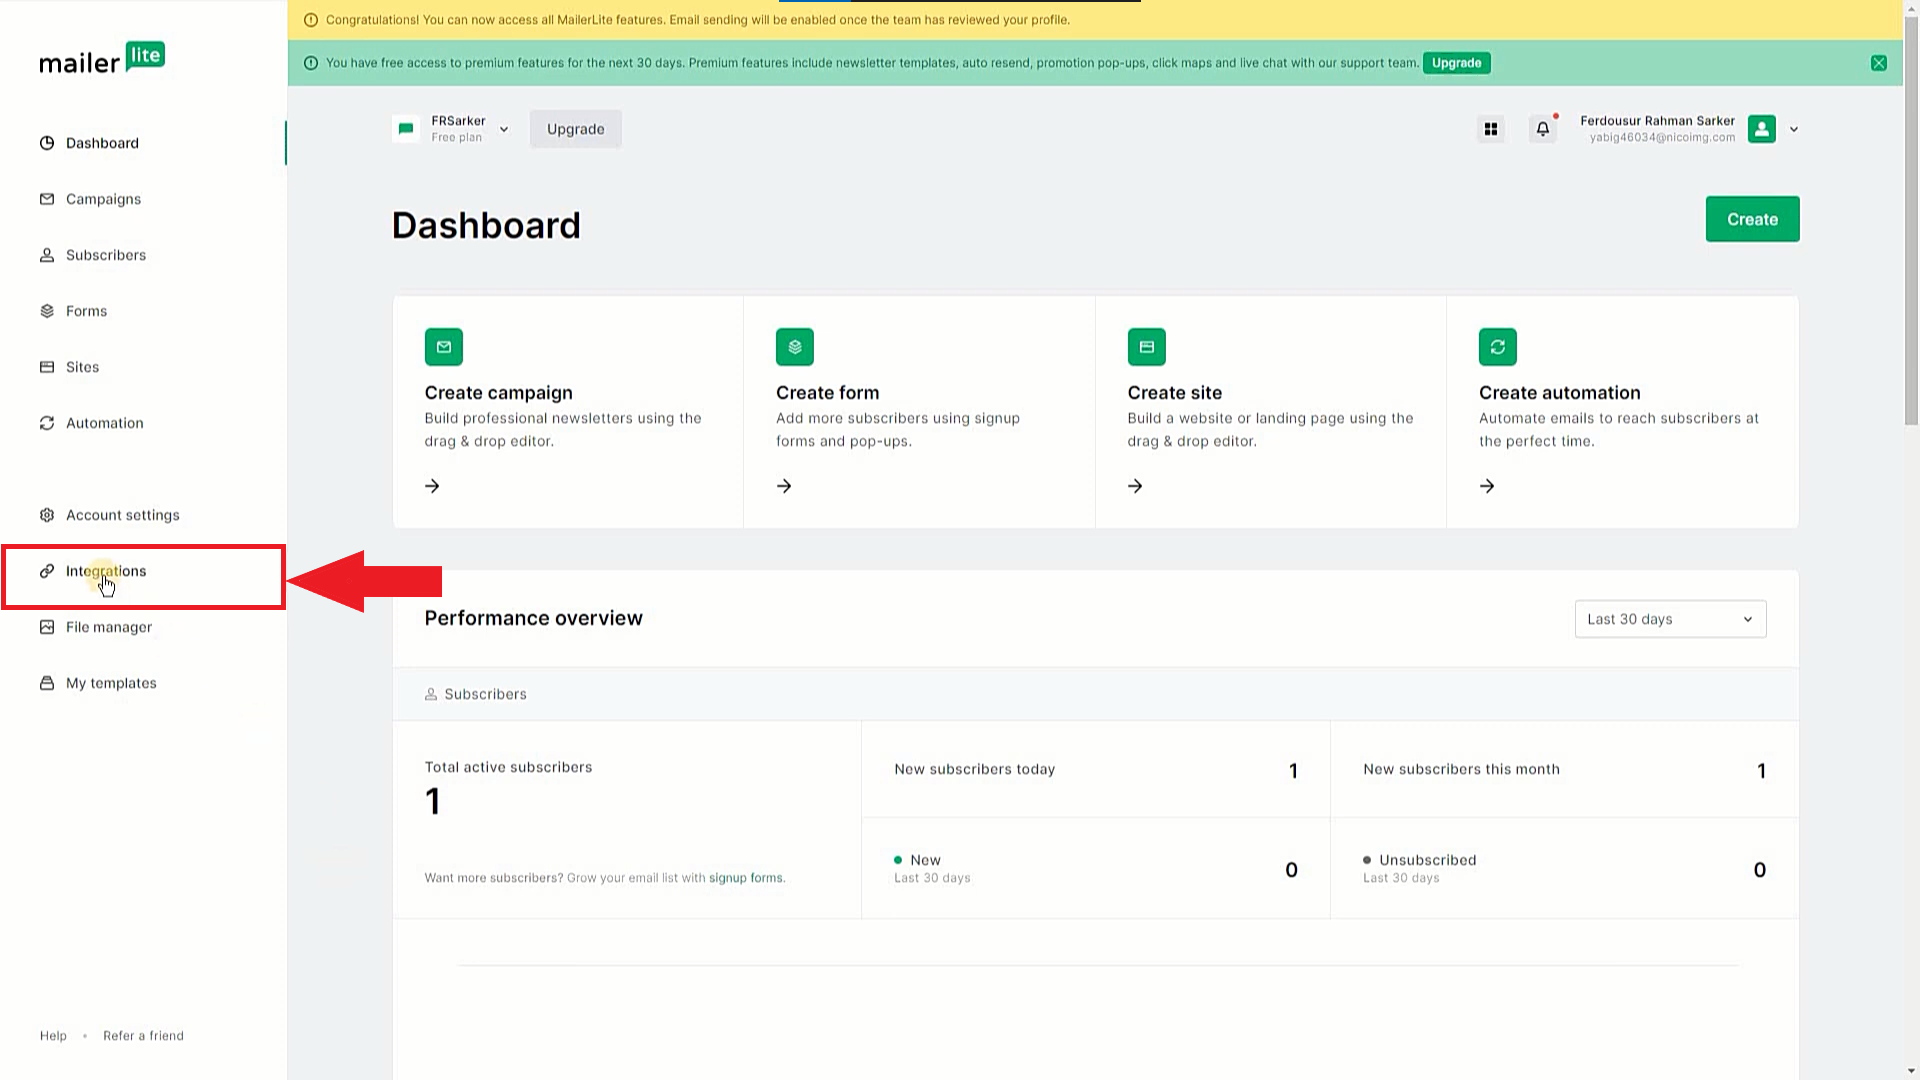Click the Subscribers sidebar icon
The image size is (1920, 1080).
(47, 255)
